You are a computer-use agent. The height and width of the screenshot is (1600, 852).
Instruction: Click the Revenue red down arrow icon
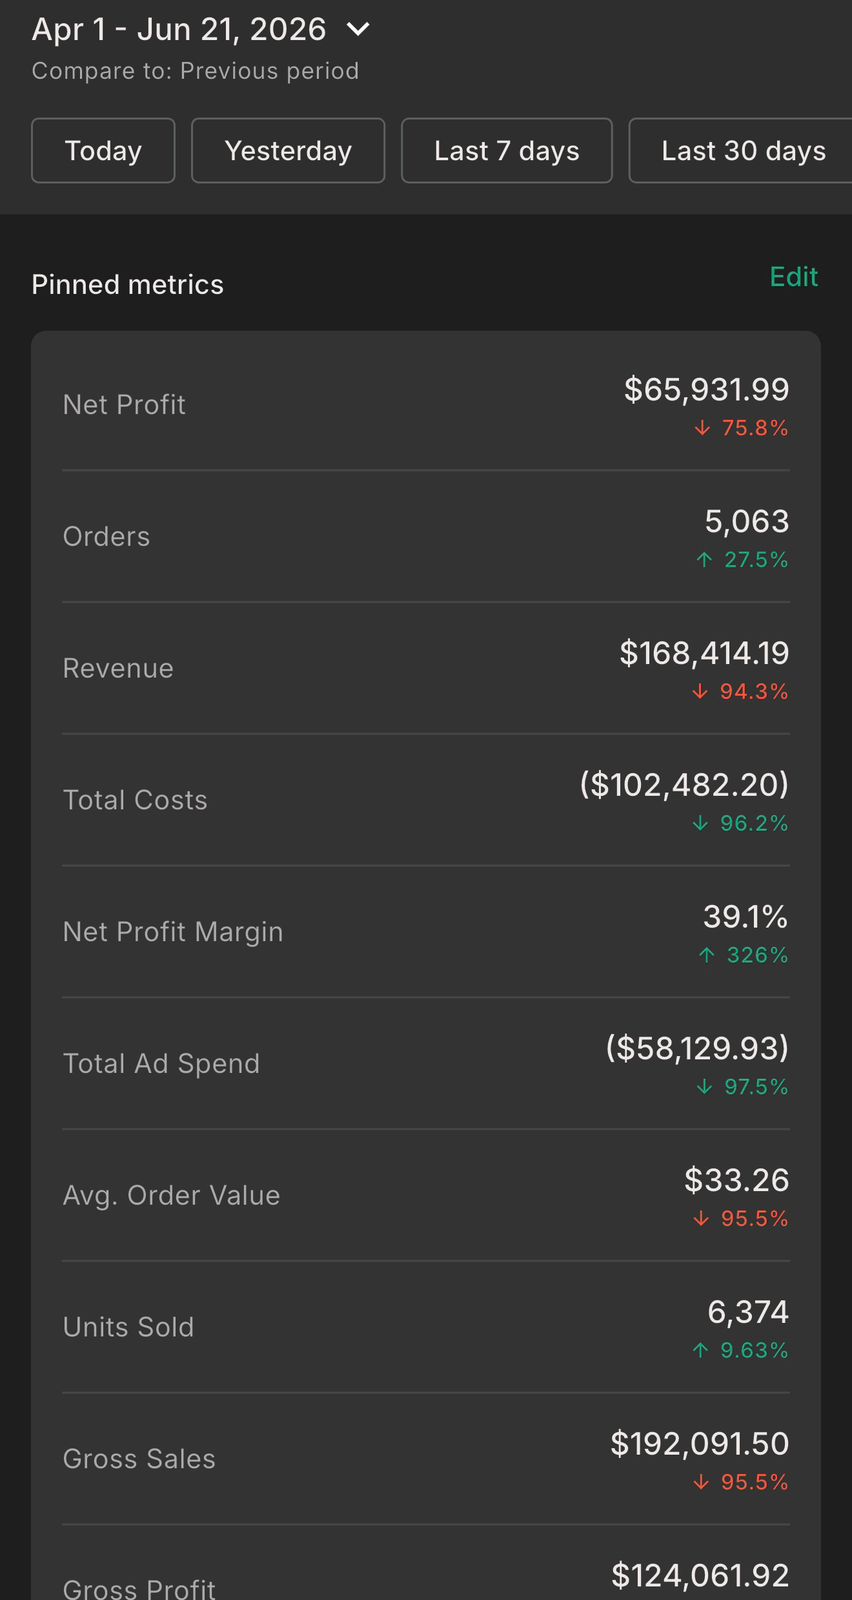tap(701, 692)
